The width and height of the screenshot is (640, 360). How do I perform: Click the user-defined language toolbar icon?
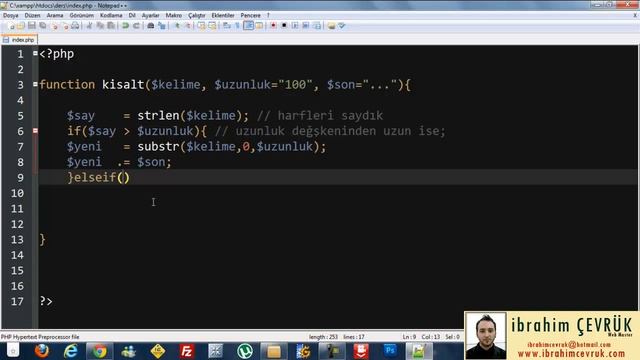tap(260, 26)
